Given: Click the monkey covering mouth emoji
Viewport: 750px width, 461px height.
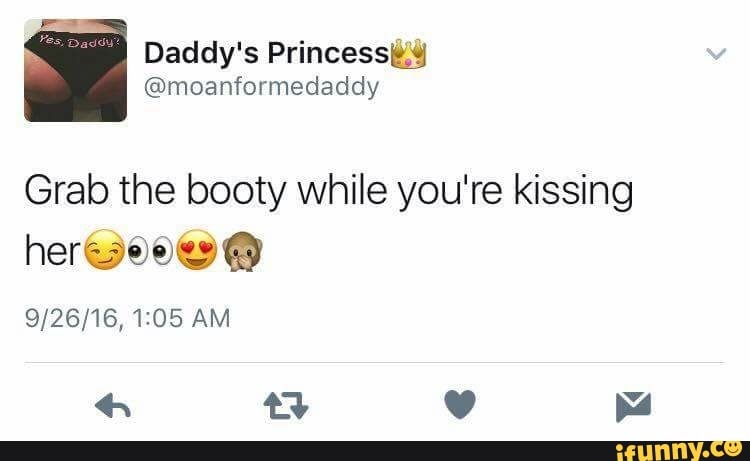Looking at the screenshot, I should tap(243, 251).
